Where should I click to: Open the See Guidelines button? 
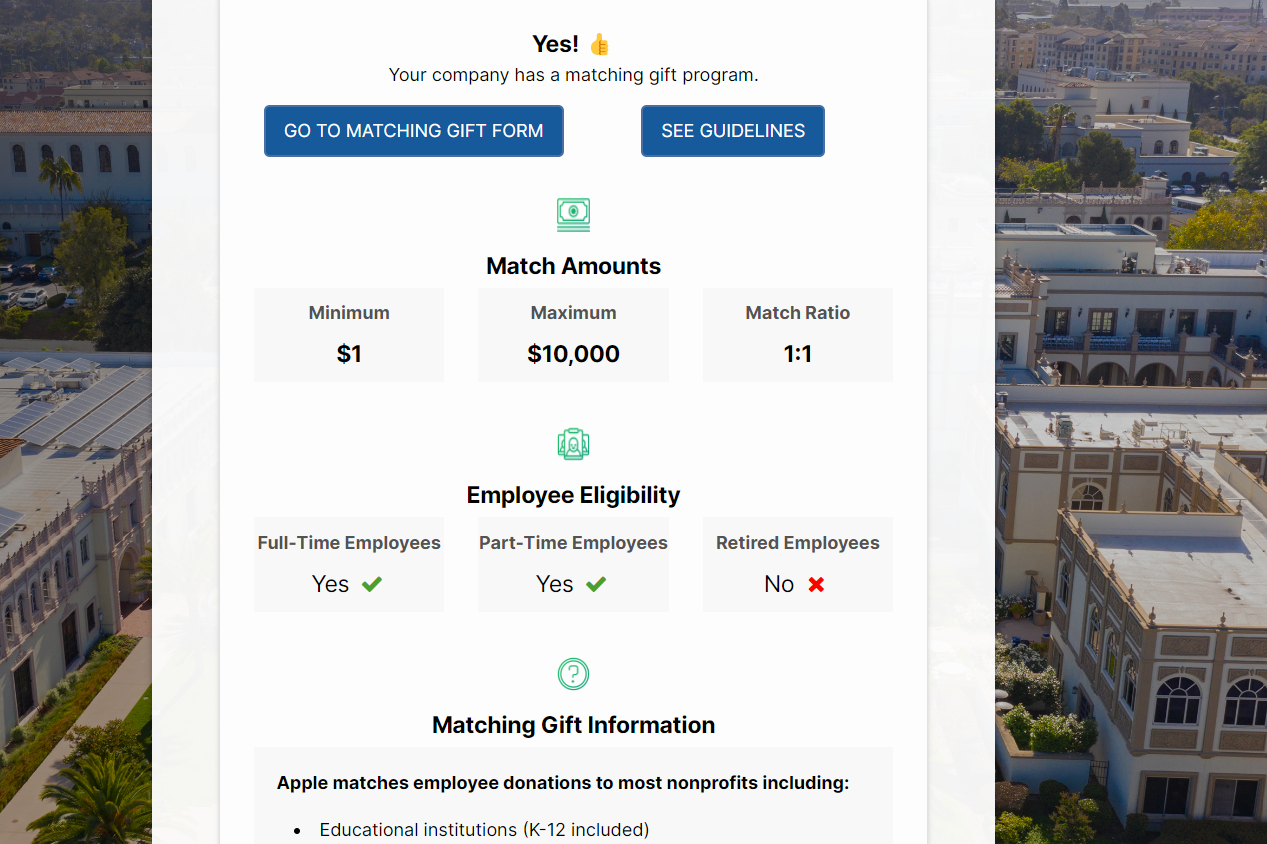(733, 131)
